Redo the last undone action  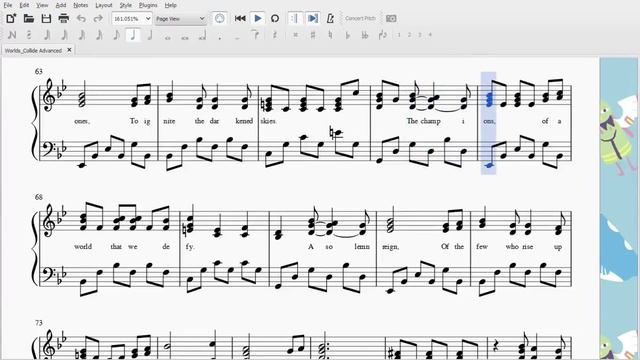(x=98, y=18)
